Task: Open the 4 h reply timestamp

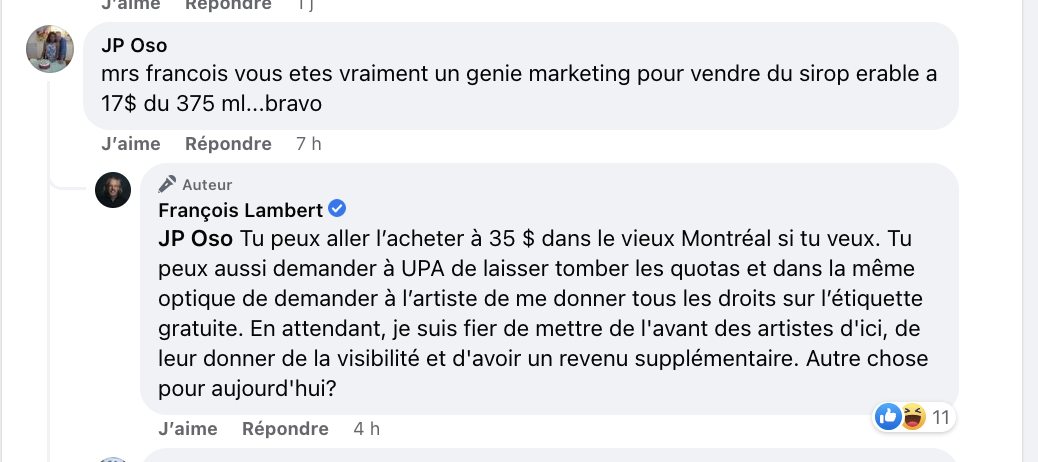Action: (366, 429)
